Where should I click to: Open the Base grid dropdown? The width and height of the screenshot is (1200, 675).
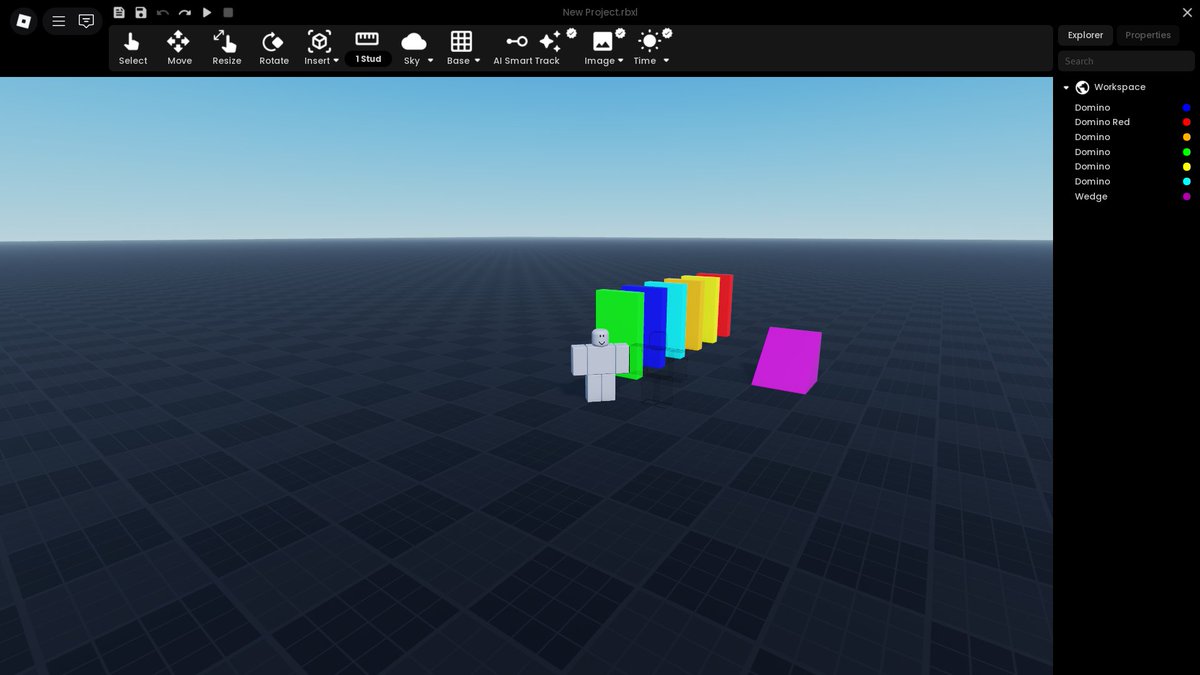[463, 48]
